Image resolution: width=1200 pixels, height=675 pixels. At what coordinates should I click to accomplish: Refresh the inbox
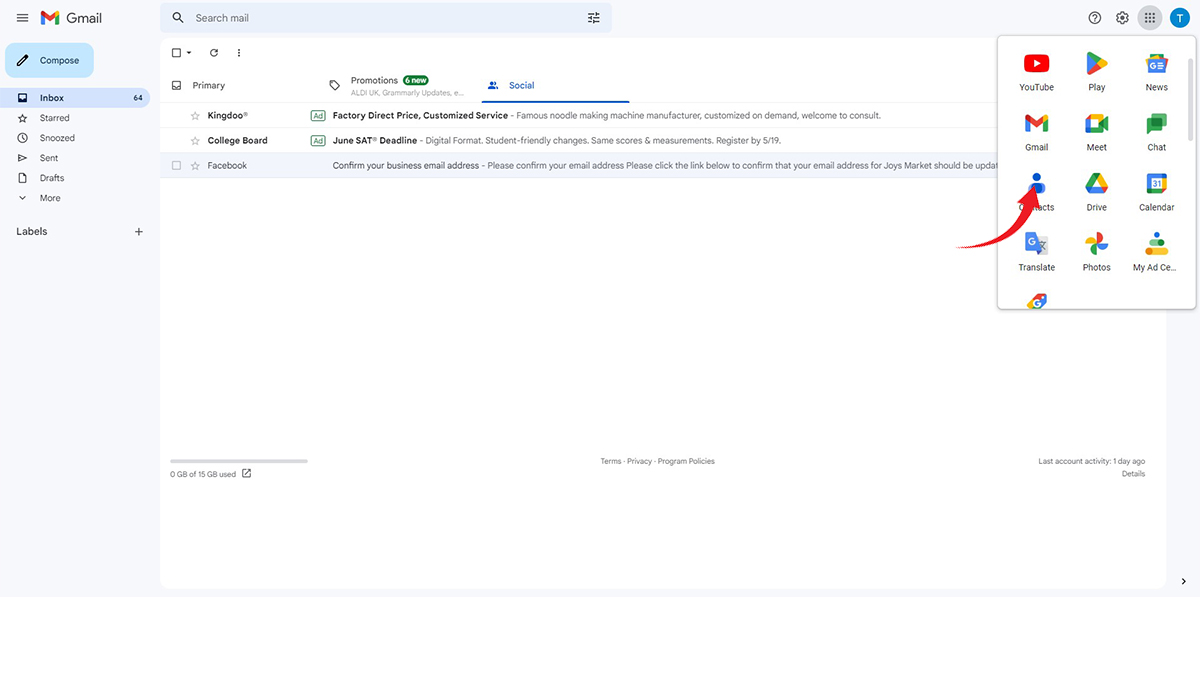[214, 53]
